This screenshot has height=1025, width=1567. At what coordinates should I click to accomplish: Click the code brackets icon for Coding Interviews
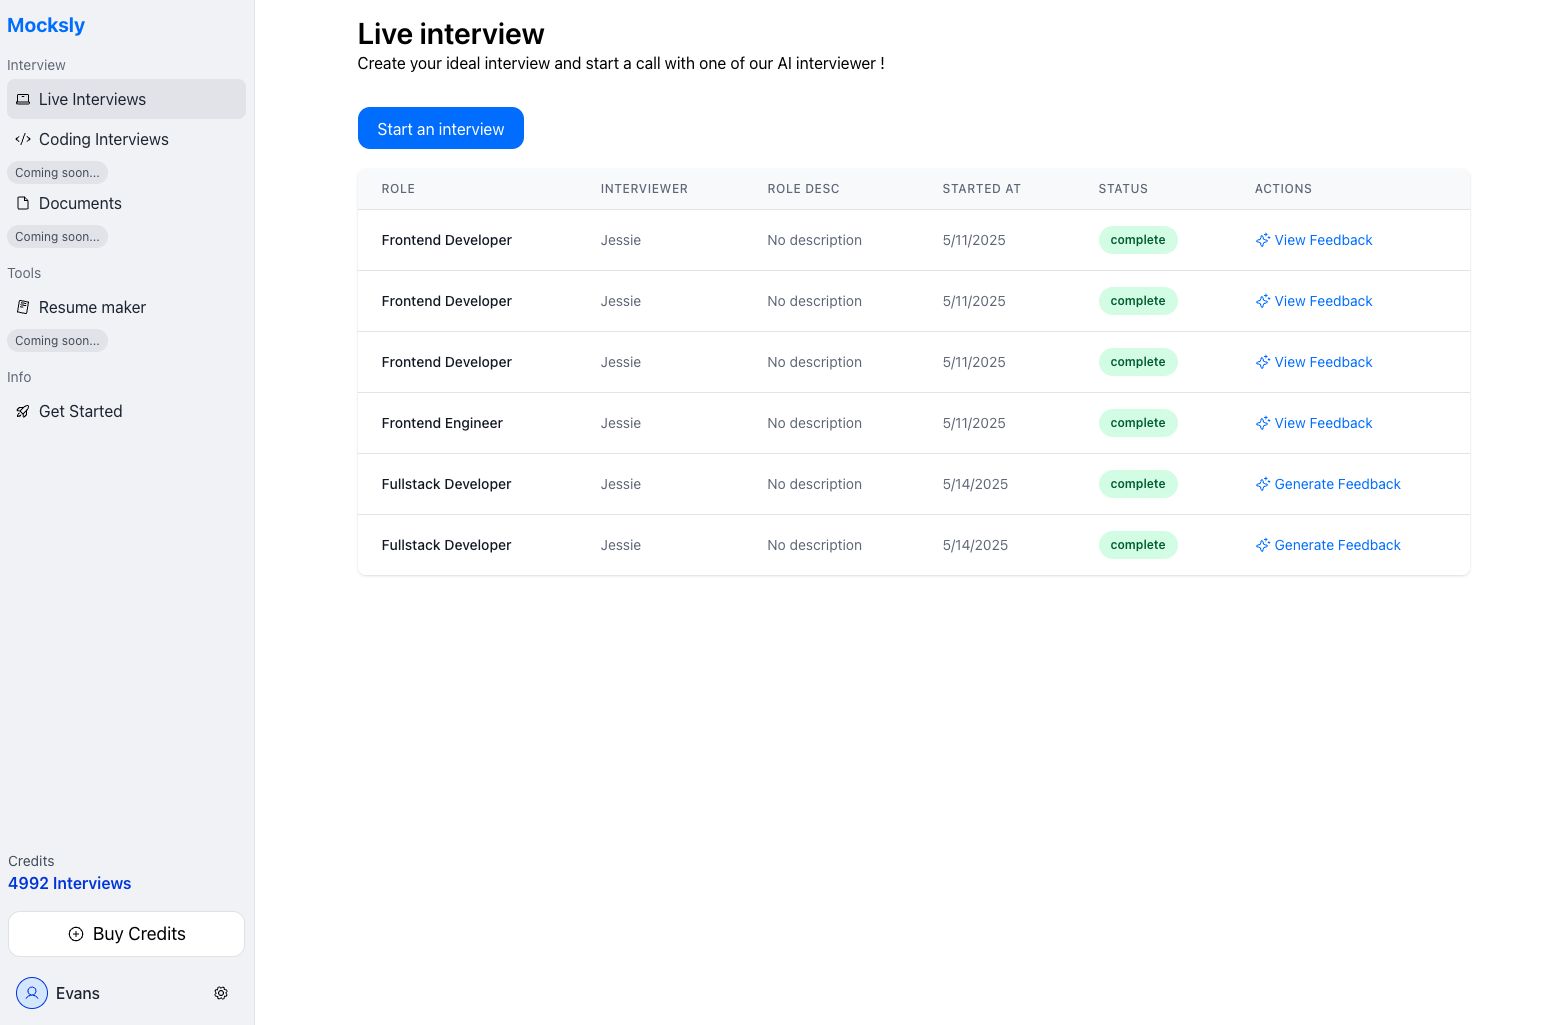[23, 139]
